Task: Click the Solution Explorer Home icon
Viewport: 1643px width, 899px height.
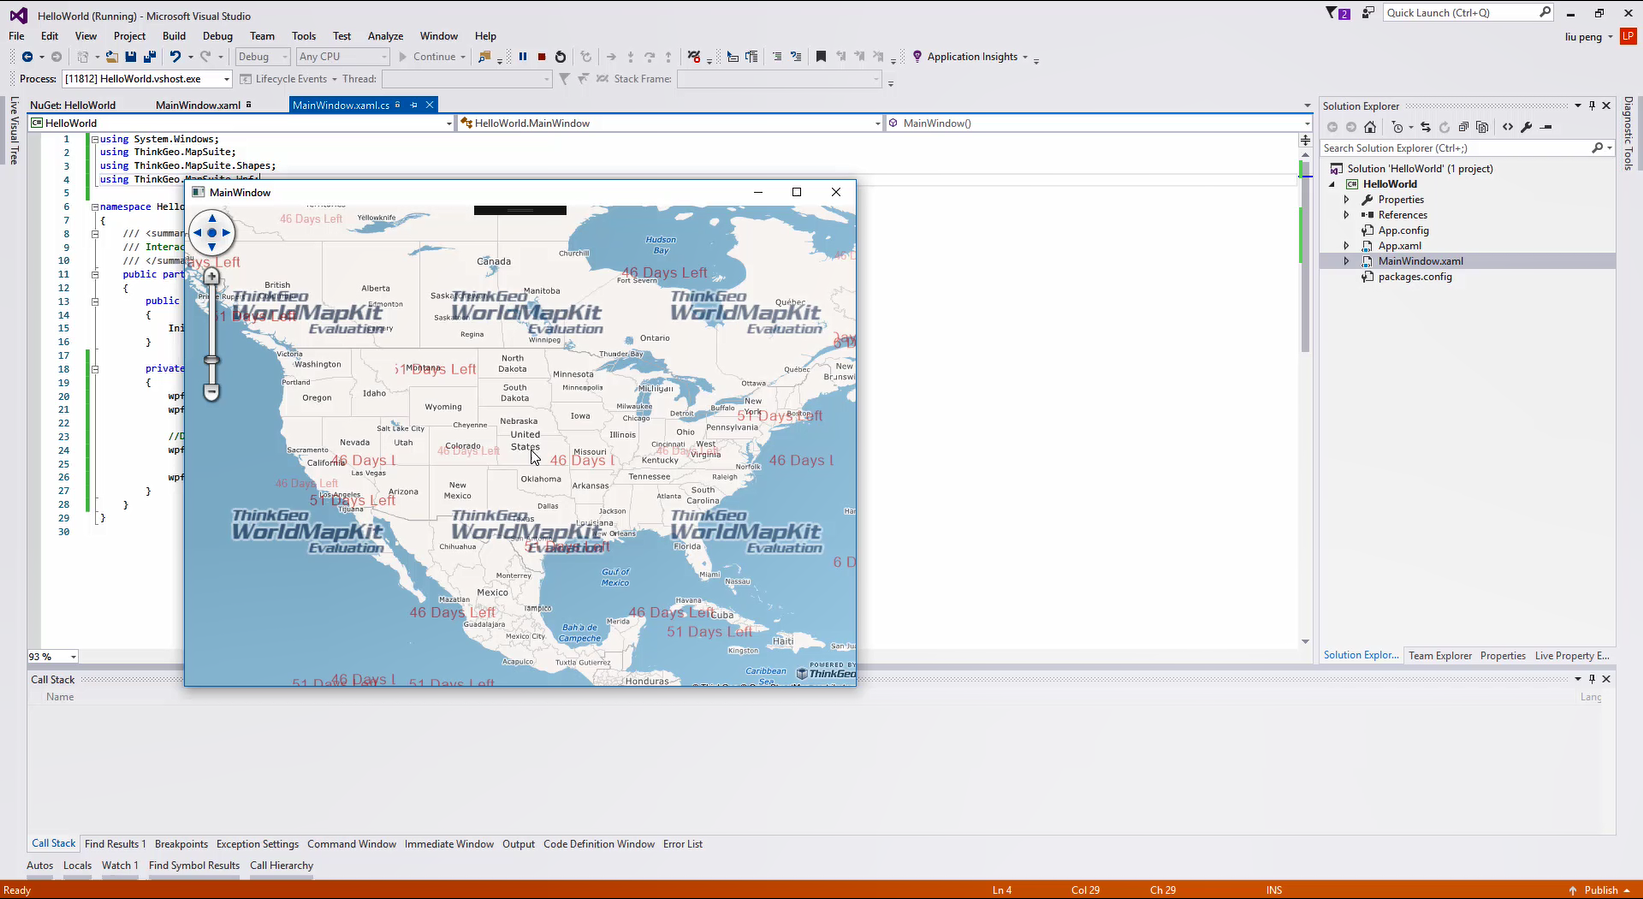Action: click(1370, 127)
